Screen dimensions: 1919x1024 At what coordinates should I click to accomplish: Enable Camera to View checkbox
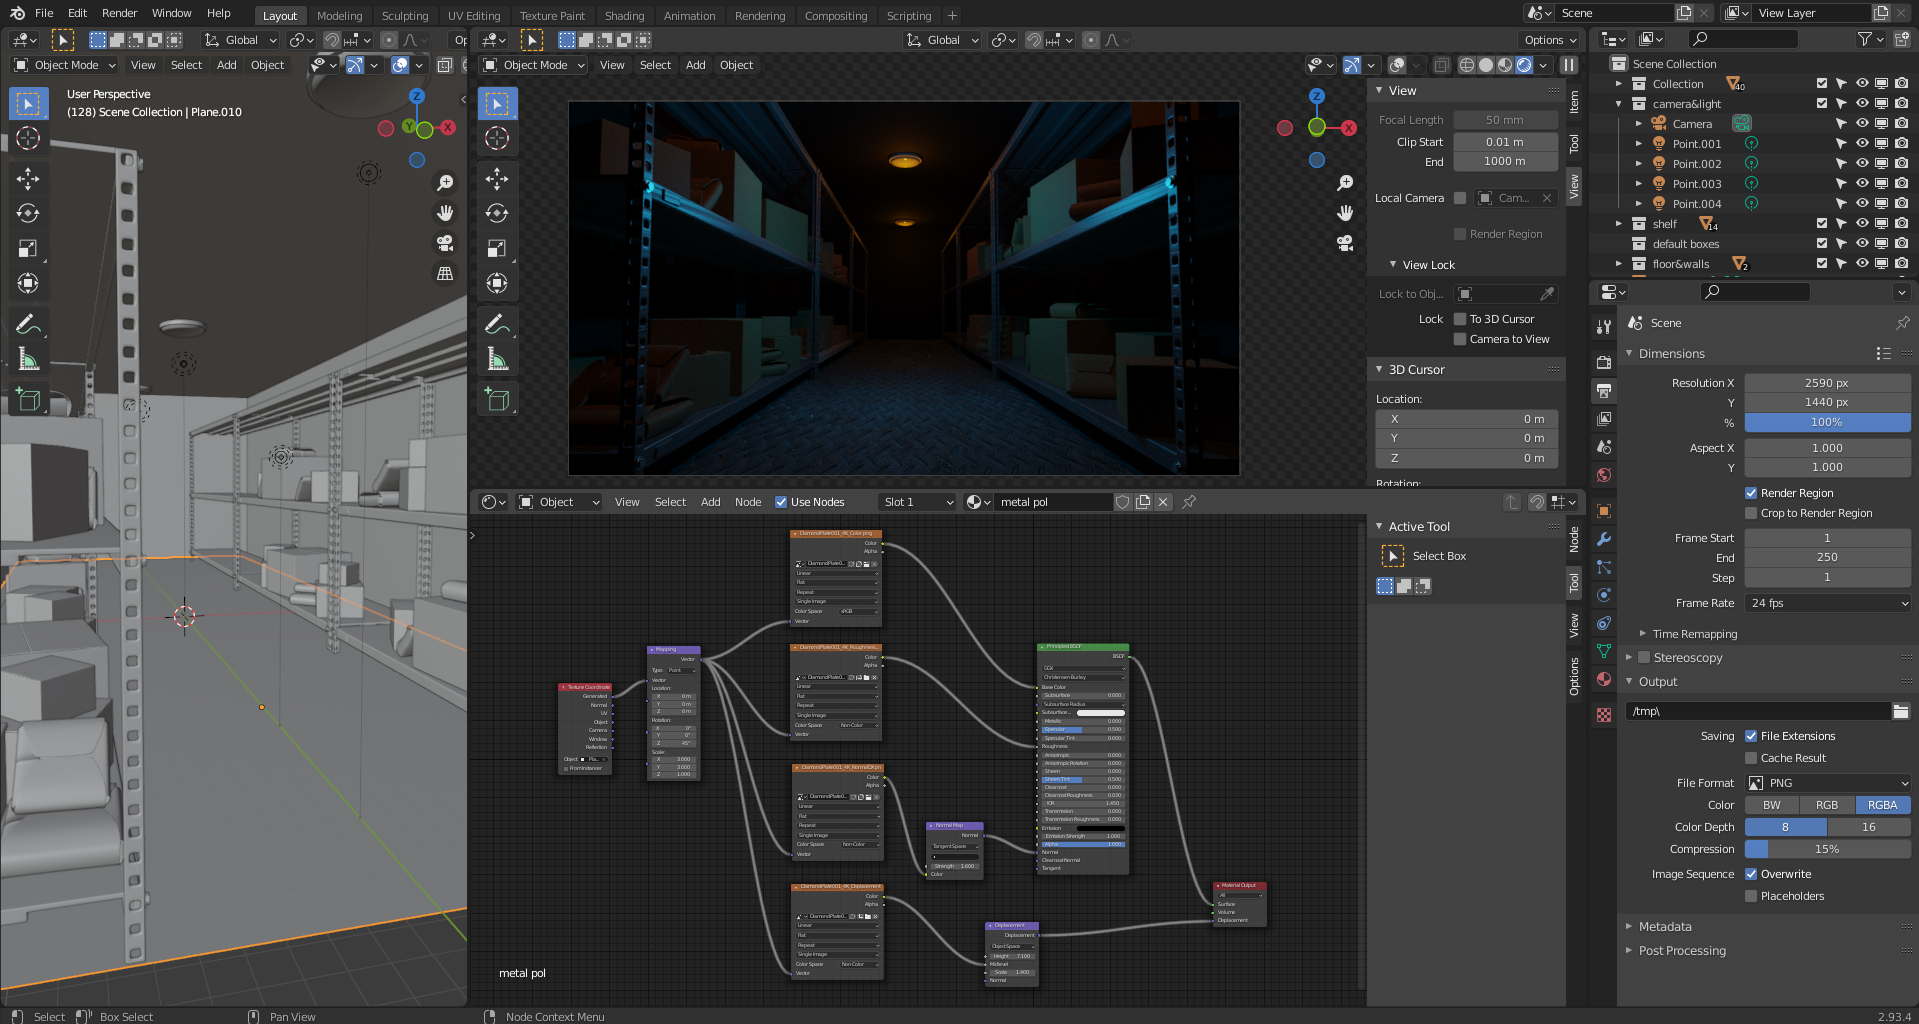(x=1460, y=339)
